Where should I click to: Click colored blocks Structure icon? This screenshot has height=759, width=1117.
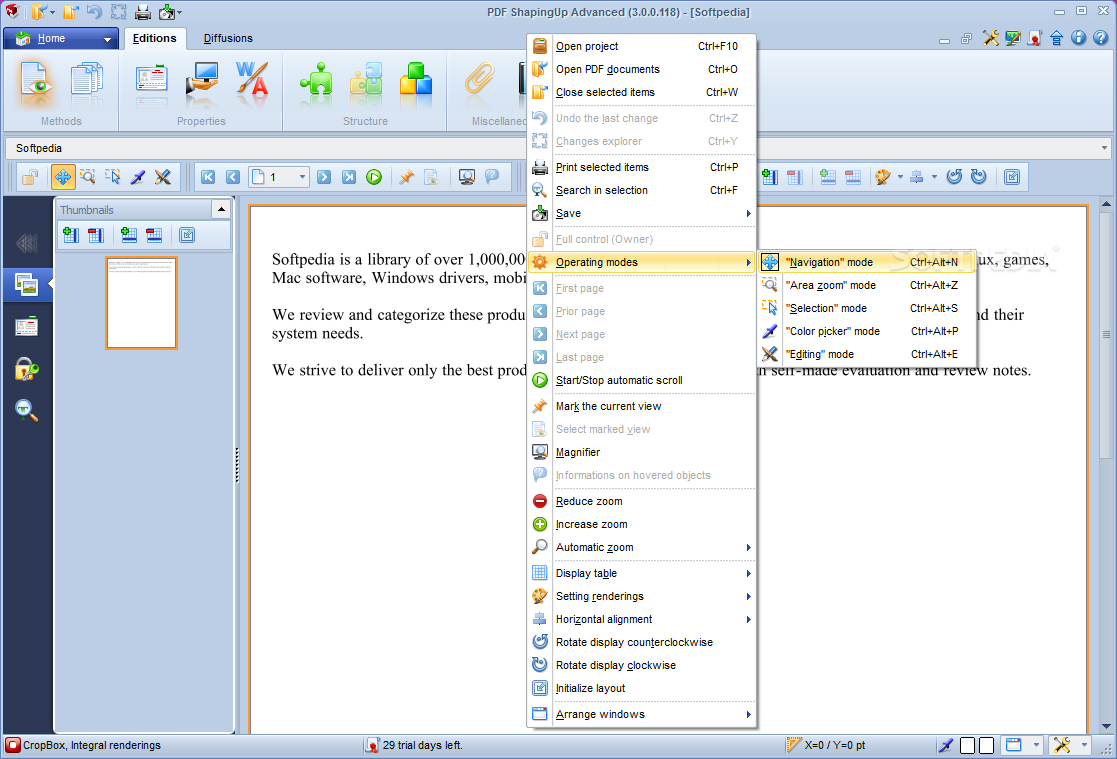pyautogui.click(x=416, y=80)
